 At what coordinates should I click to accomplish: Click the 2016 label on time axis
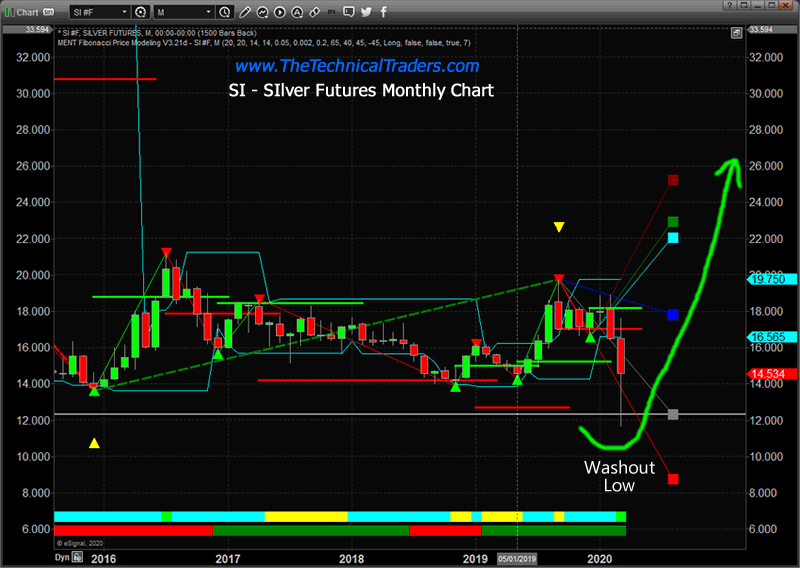104,559
